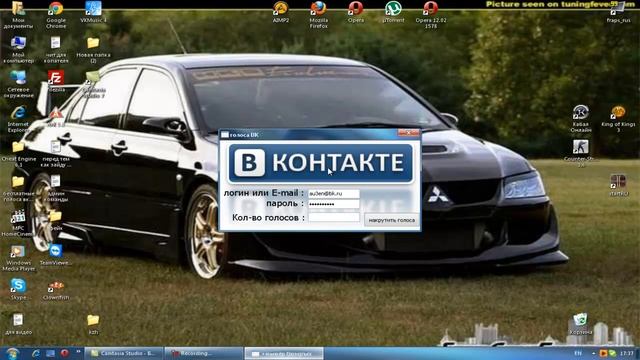Open Мой компьютер desktop icon
Image resolution: width=640 pixels, height=360 pixels.
[x=18, y=49]
